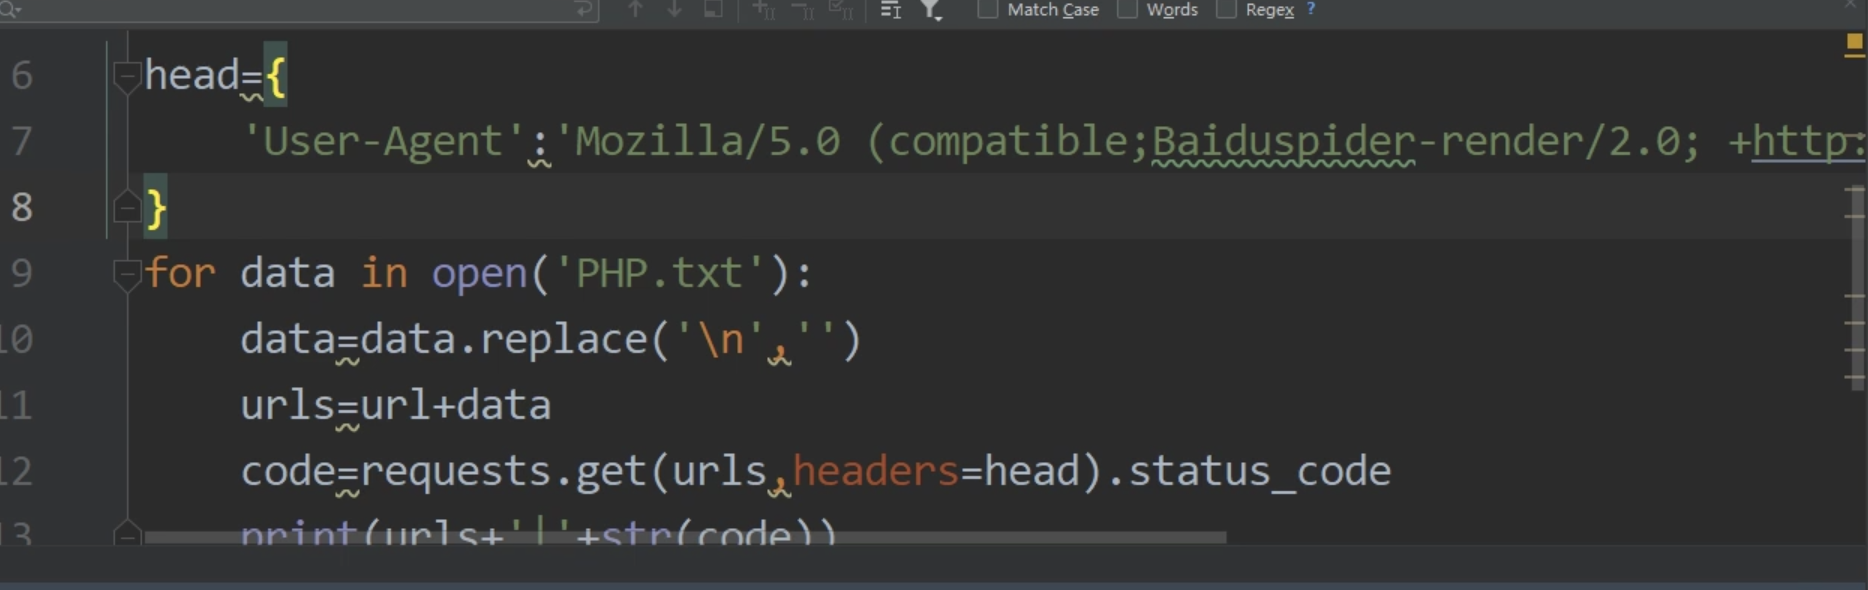
Task: Enable the Words checkbox
Action: point(1127,9)
